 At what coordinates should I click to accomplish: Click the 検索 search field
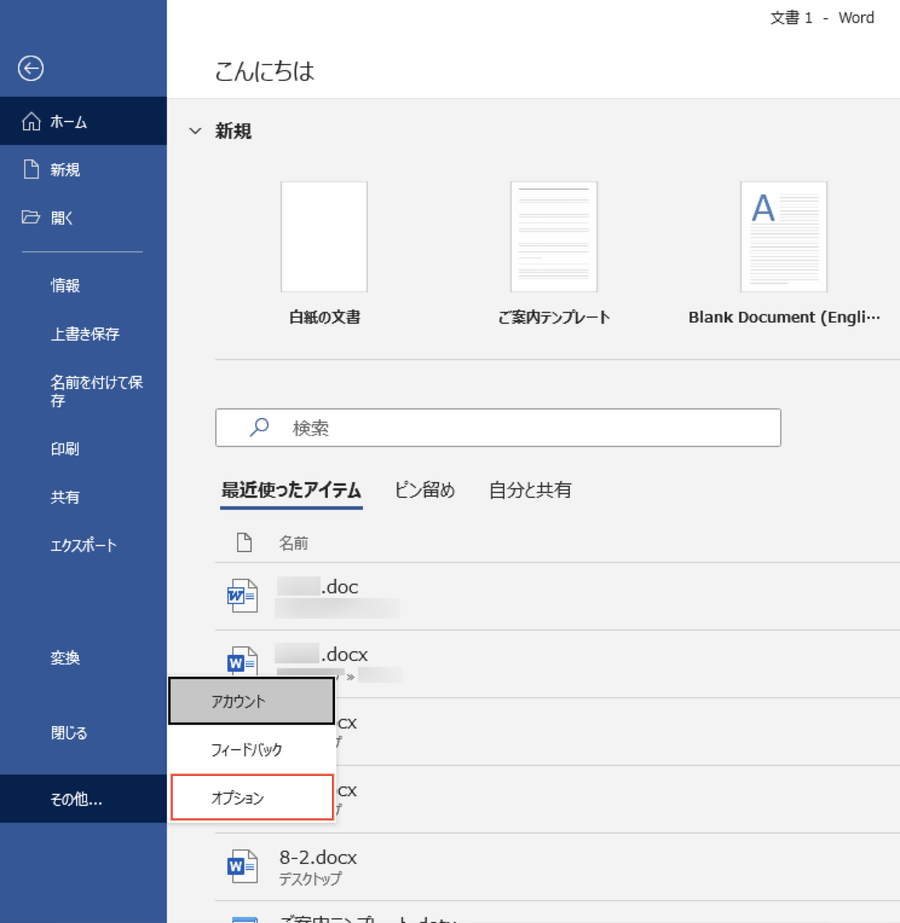pyautogui.click(x=498, y=427)
